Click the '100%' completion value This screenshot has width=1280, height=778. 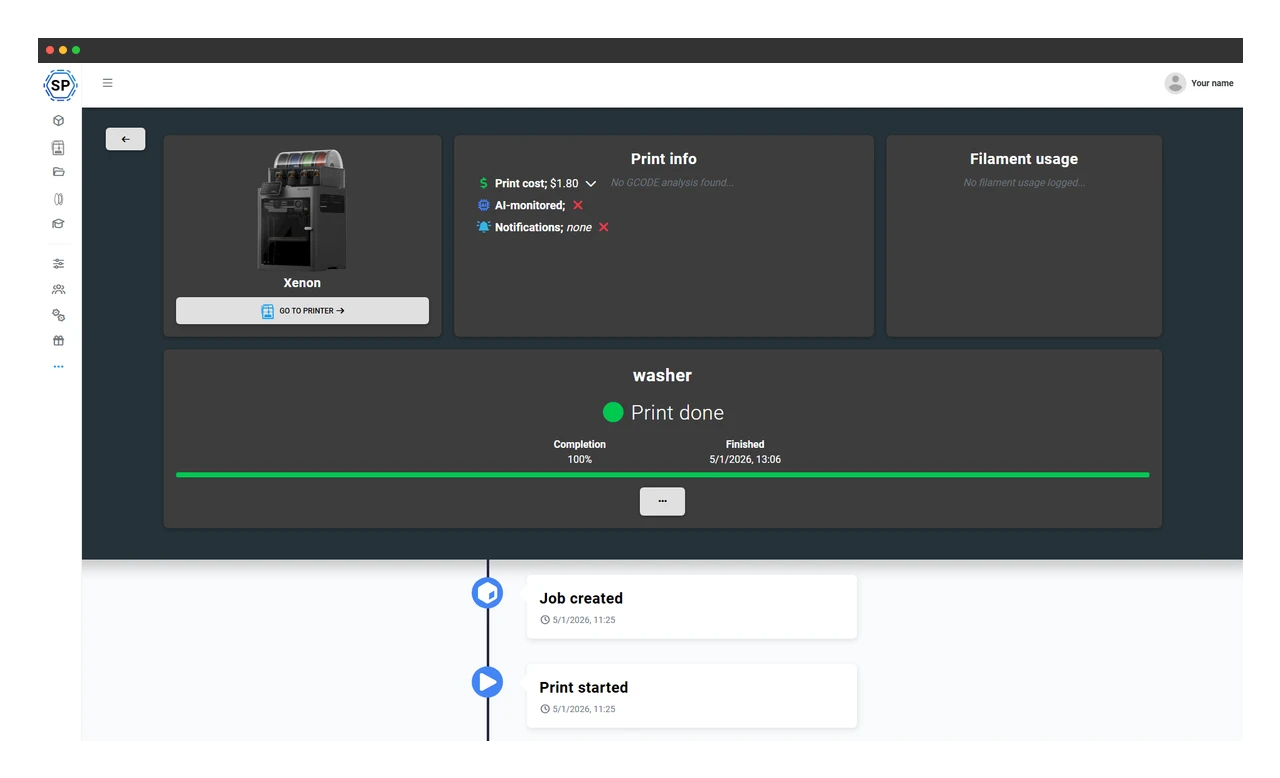click(x=580, y=460)
